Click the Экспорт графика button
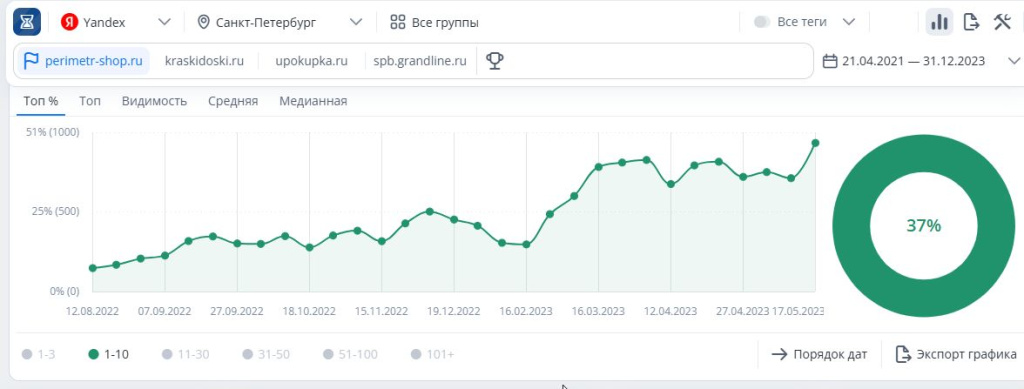This screenshot has width=1024, height=389. (x=956, y=354)
